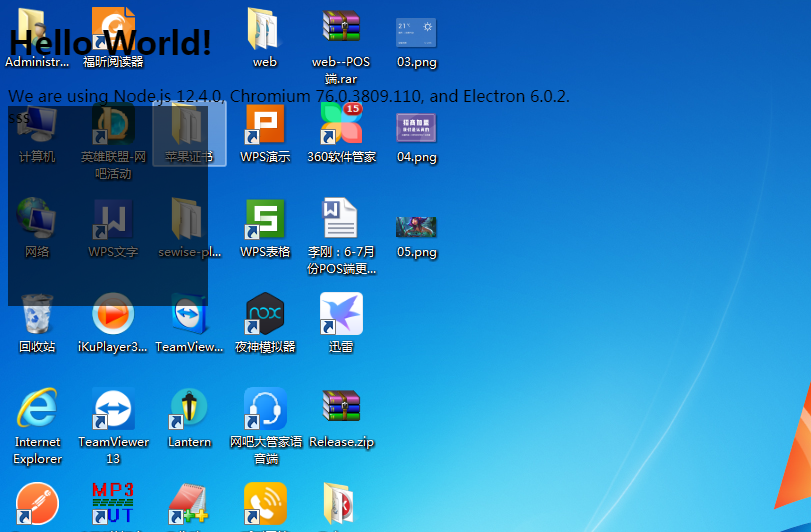Select the 回收站 recycle bin

click(x=37, y=323)
